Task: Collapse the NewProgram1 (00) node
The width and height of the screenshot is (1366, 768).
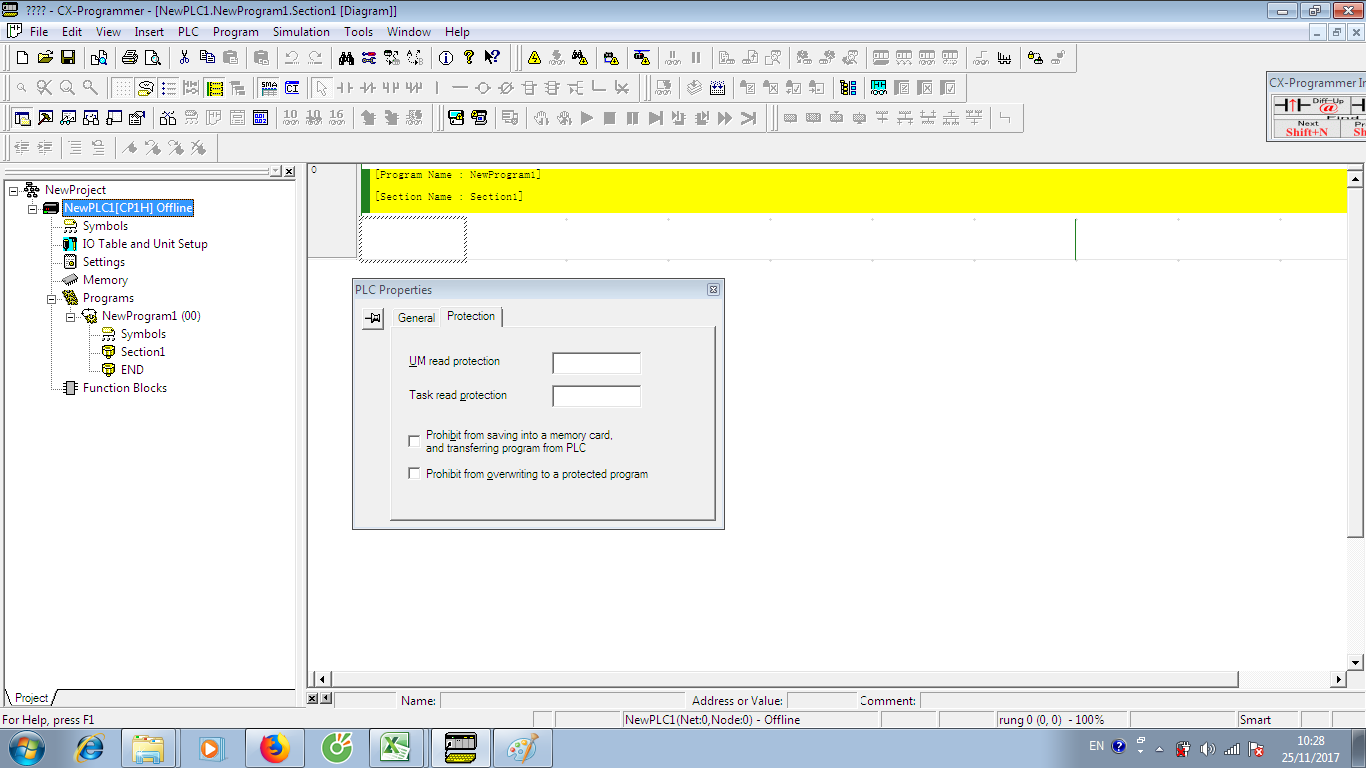Action: coord(70,316)
